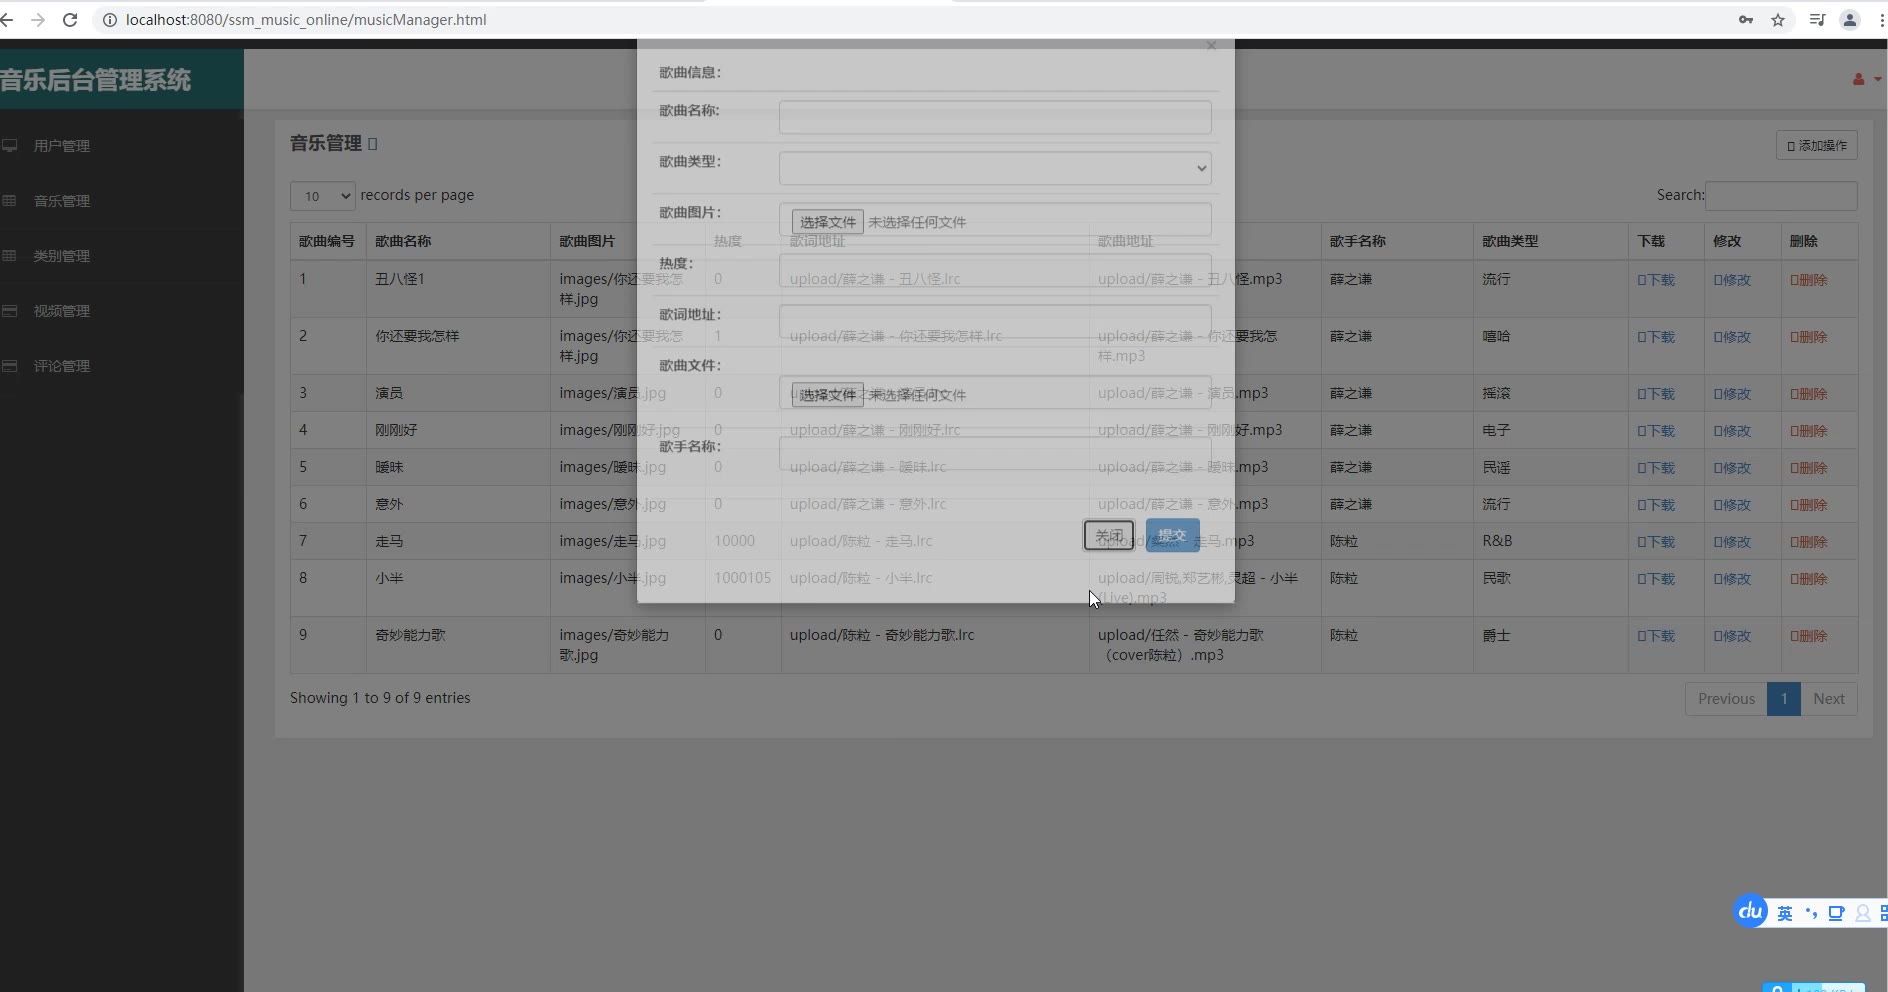1888x992 pixels.
Task: Click 下载 link for song 奇妙能力歌
Action: coord(1656,636)
